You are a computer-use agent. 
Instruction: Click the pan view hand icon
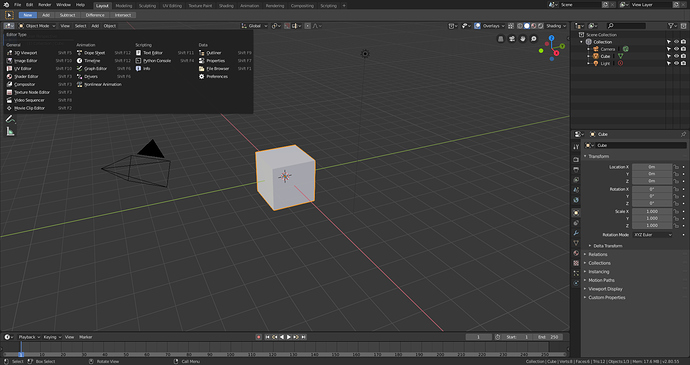point(523,39)
